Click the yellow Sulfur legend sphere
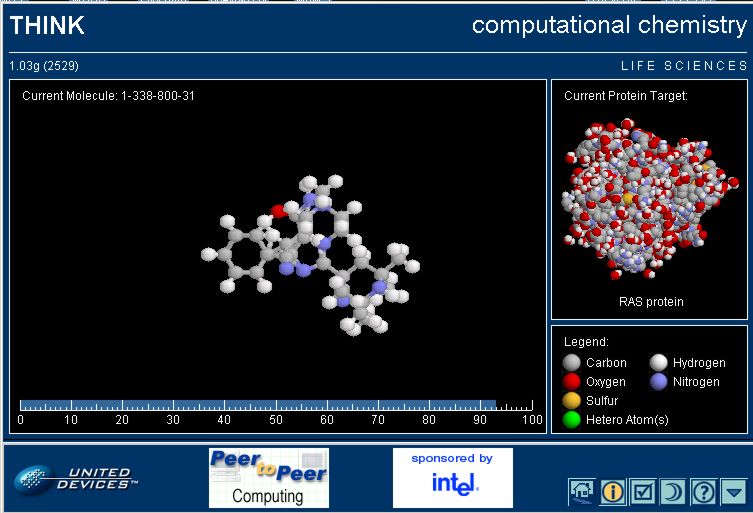Viewport: 753px width, 513px height. point(571,400)
